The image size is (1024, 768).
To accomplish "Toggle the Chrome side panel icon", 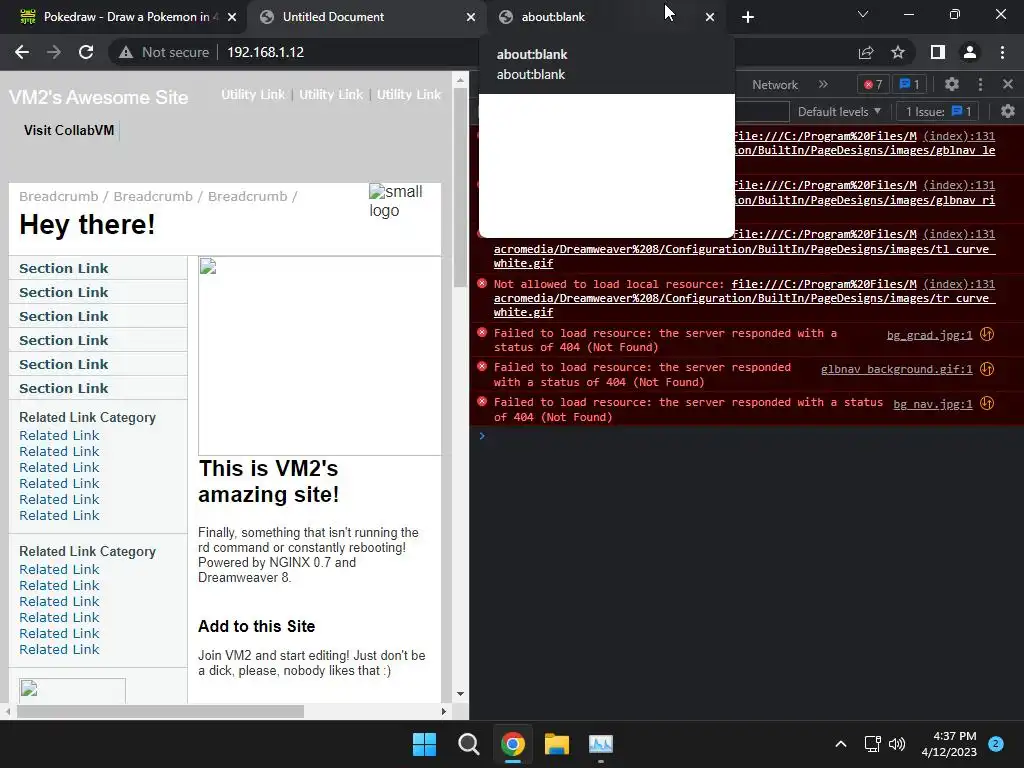I will (x=938, y=52).
